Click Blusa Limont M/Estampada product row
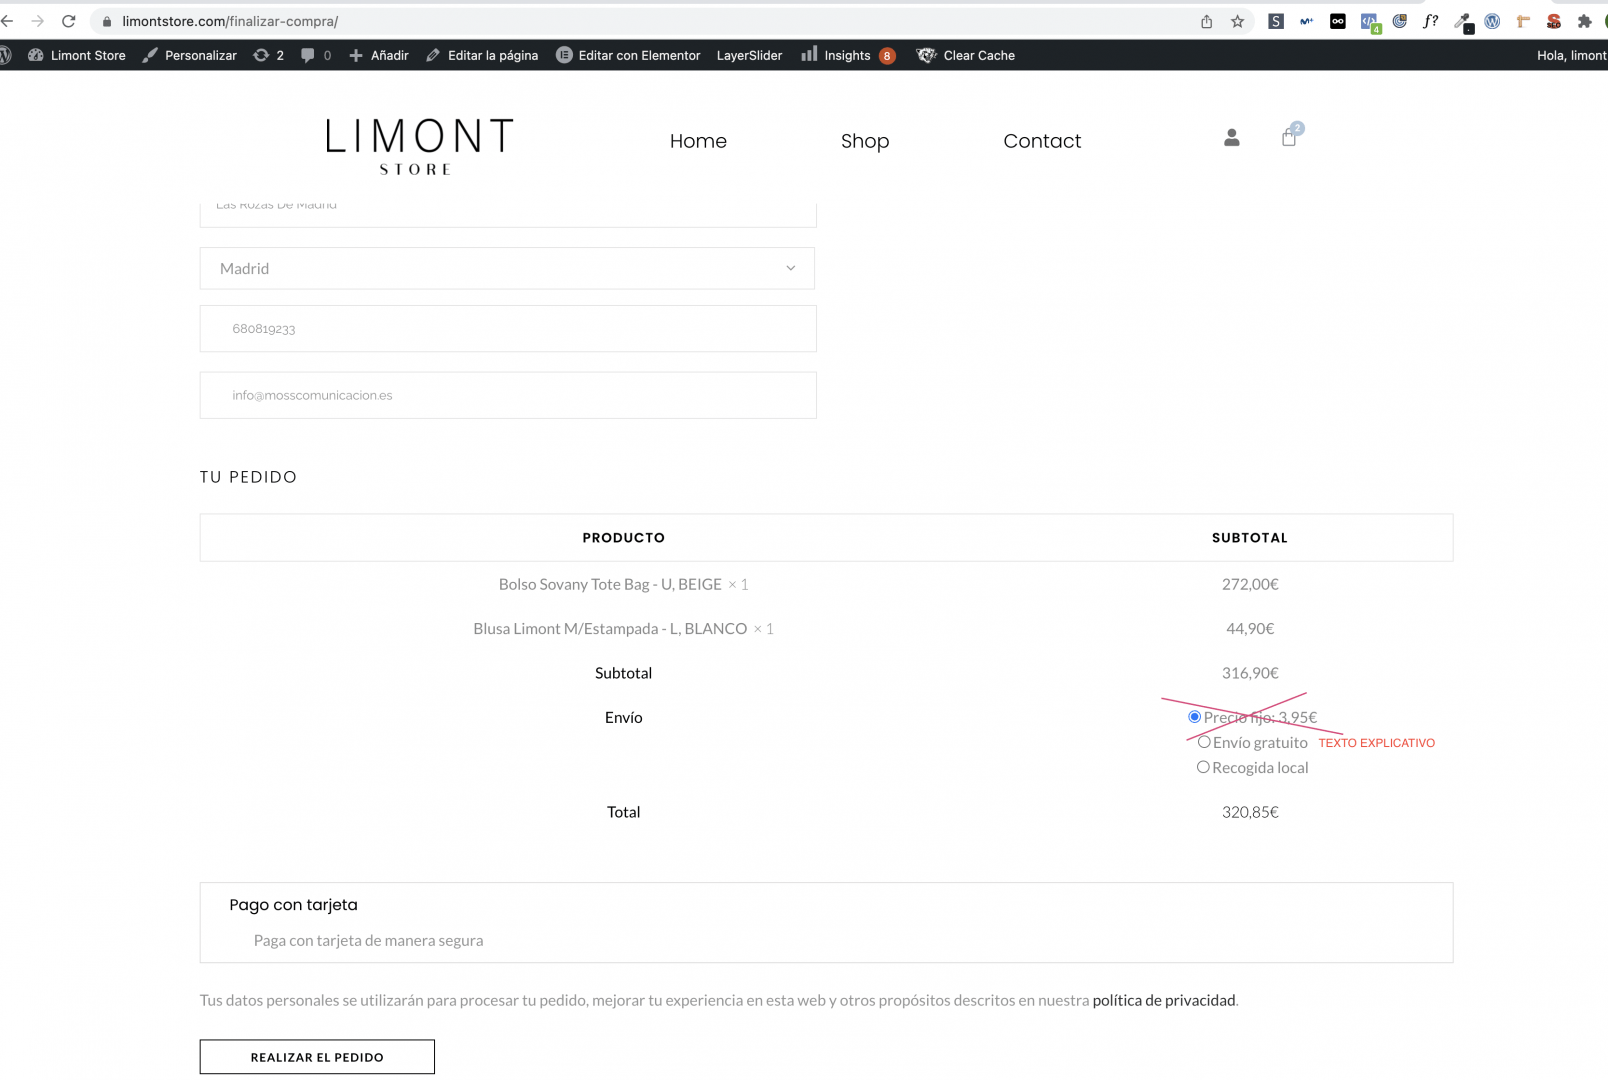1608x1080 pixels. click(623, 628)
